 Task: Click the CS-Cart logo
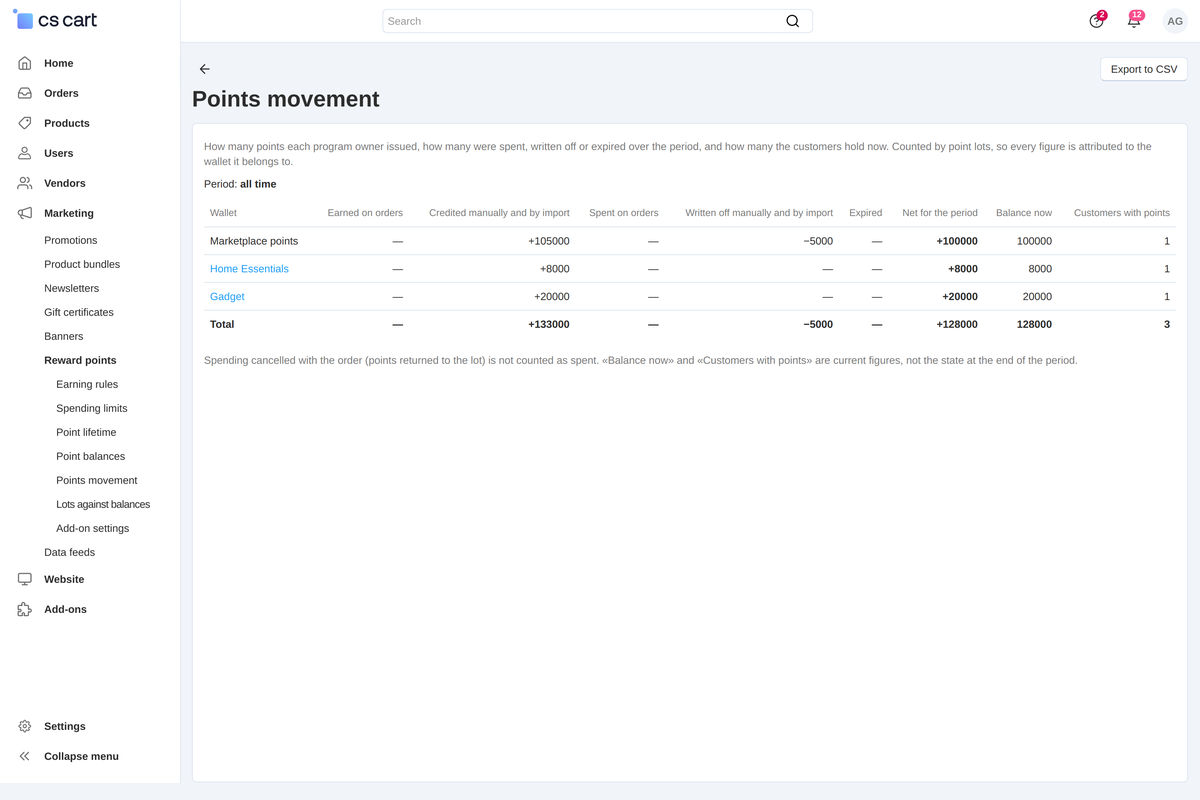[56, 20]
